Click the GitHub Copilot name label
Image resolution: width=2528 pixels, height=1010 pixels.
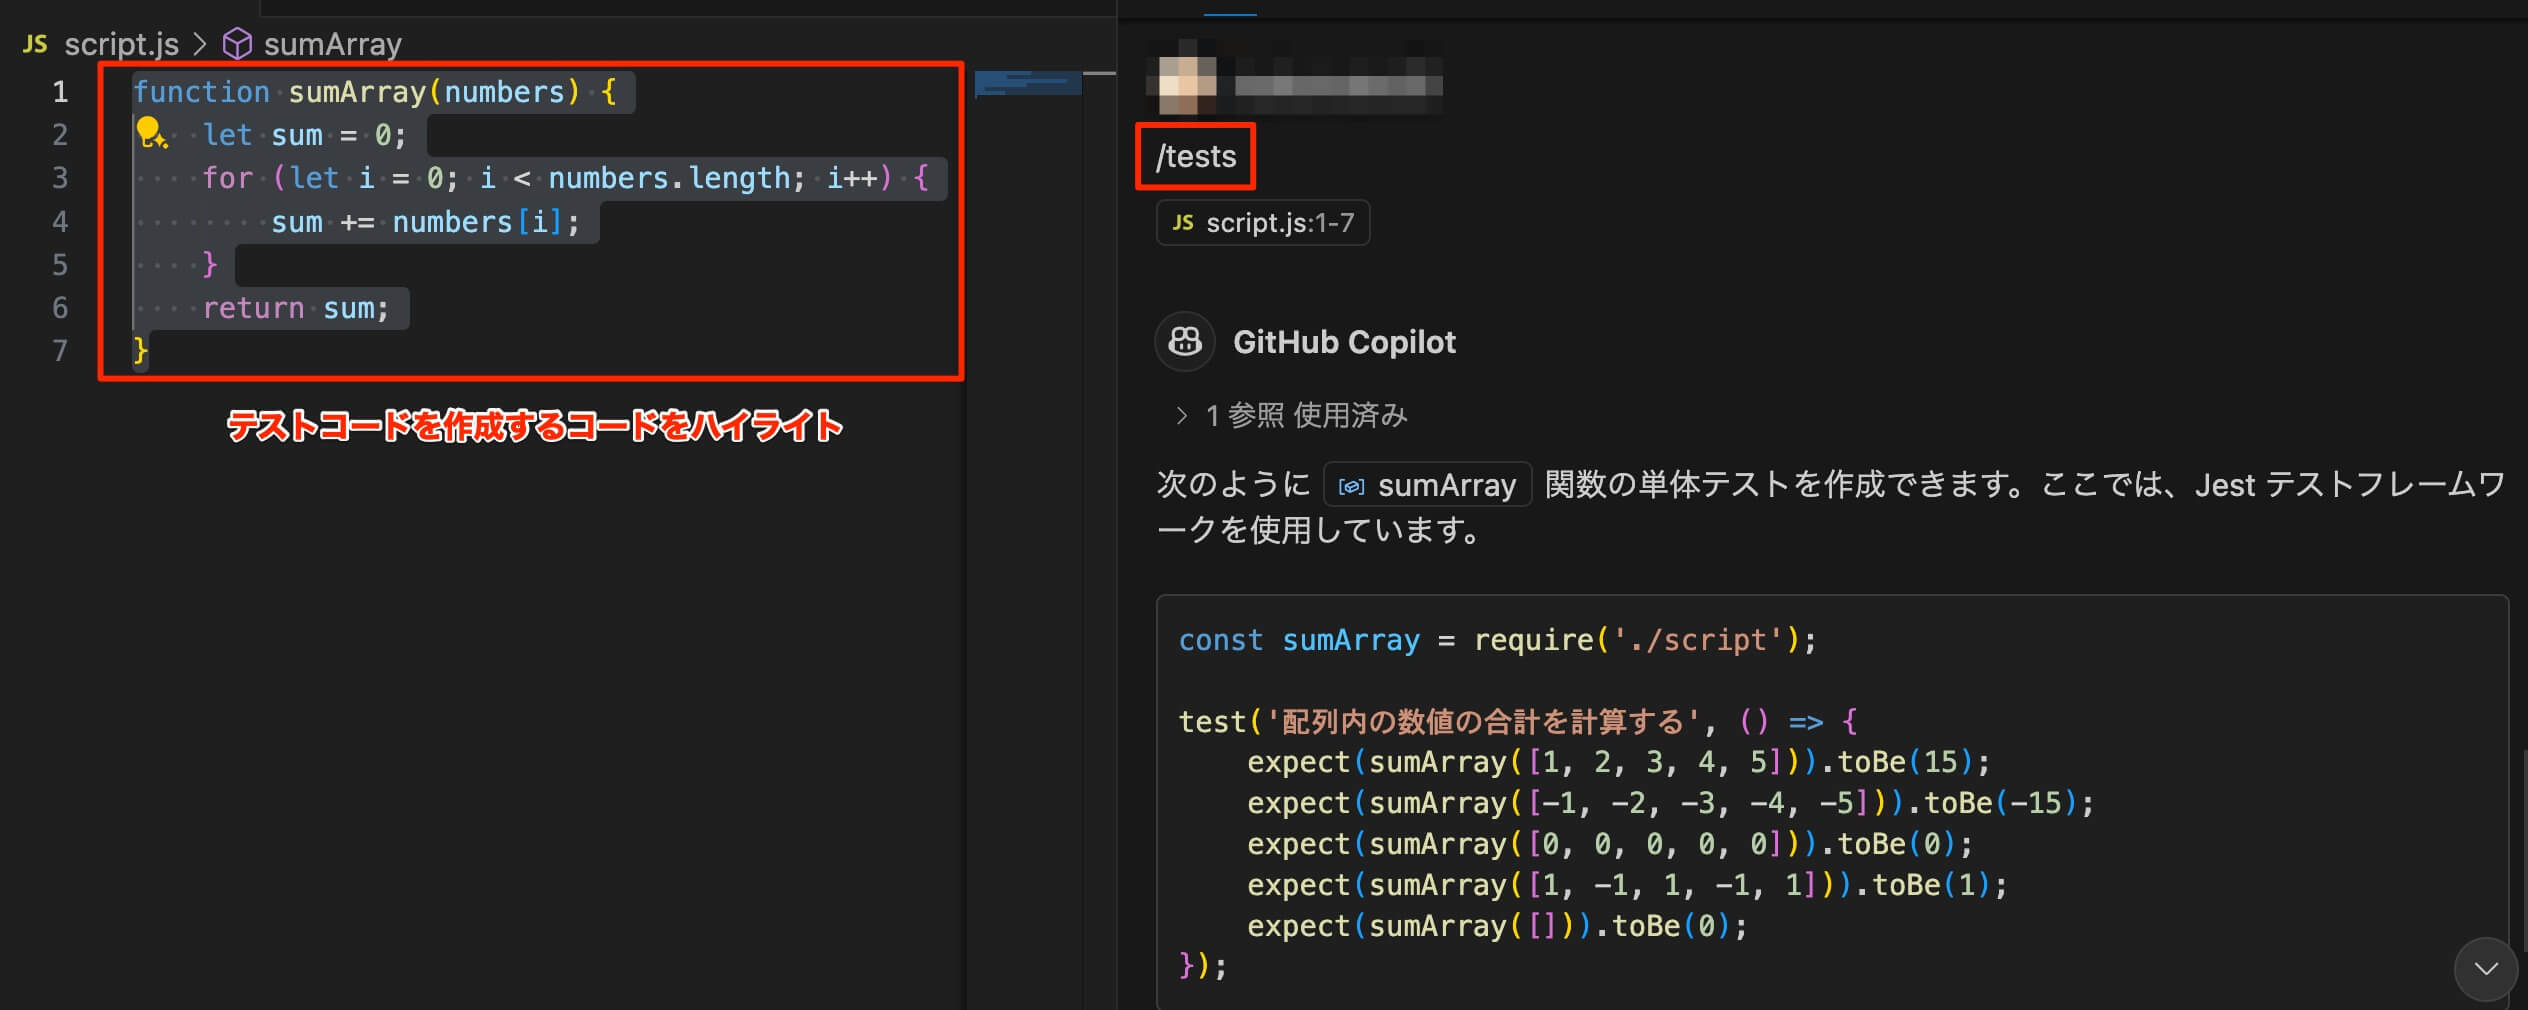(1344, 342)
